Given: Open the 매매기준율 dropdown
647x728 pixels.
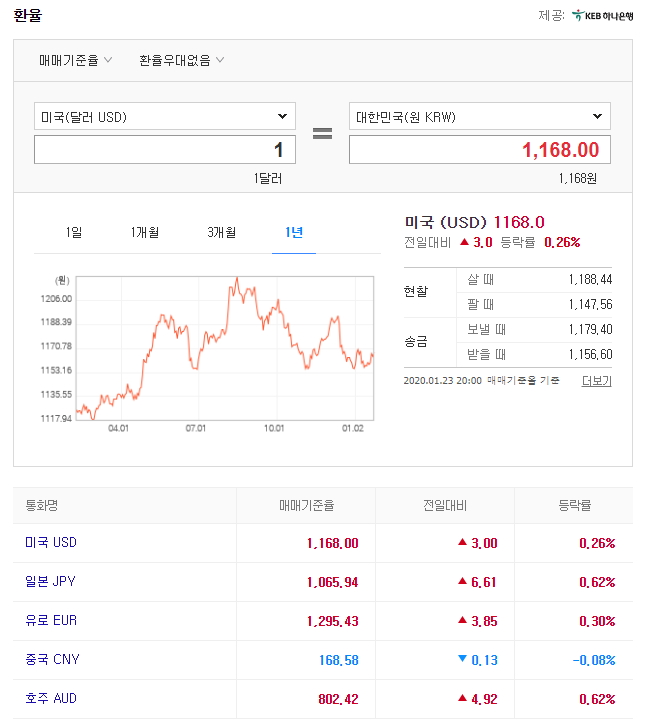Looking at the screenshot, I should click(x=75, y=60).
